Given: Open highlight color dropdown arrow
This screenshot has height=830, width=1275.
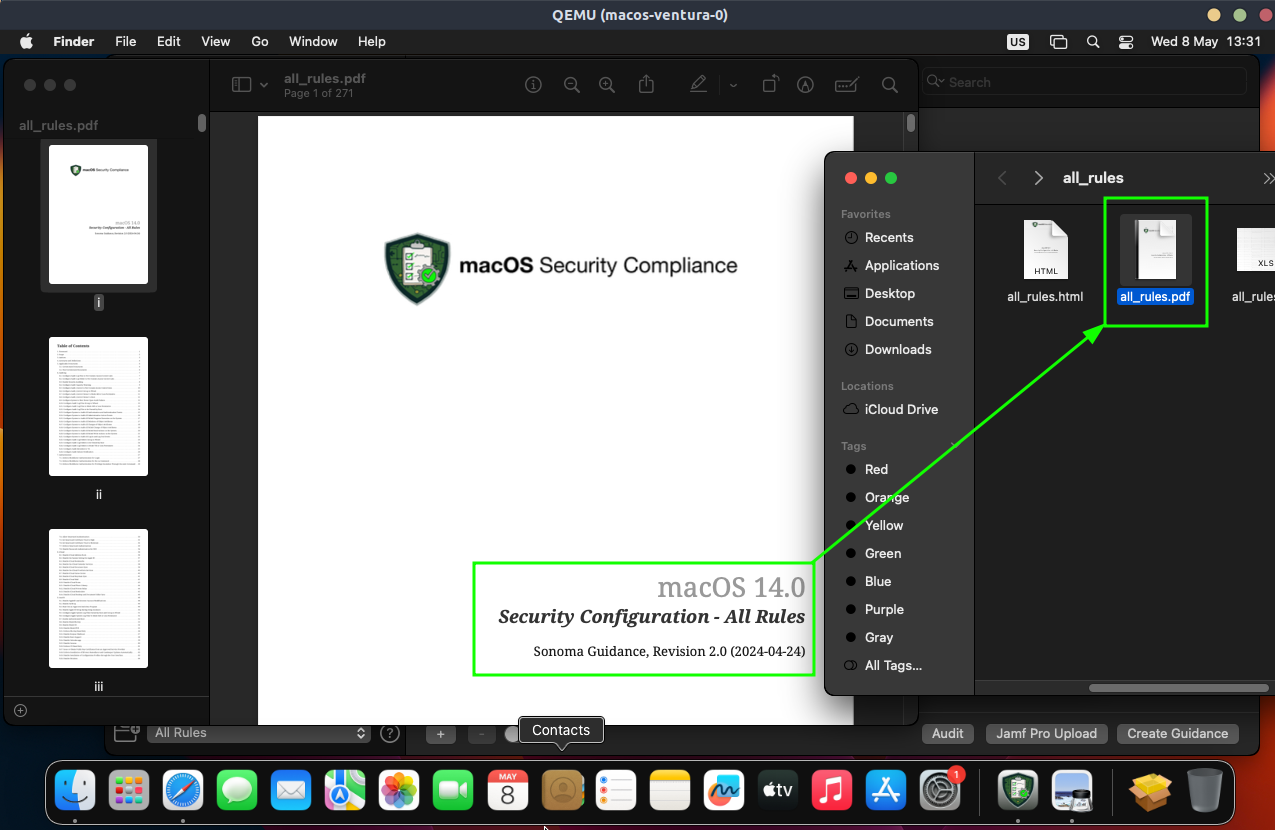Looking at the screenshot, I should click(733, 85).
